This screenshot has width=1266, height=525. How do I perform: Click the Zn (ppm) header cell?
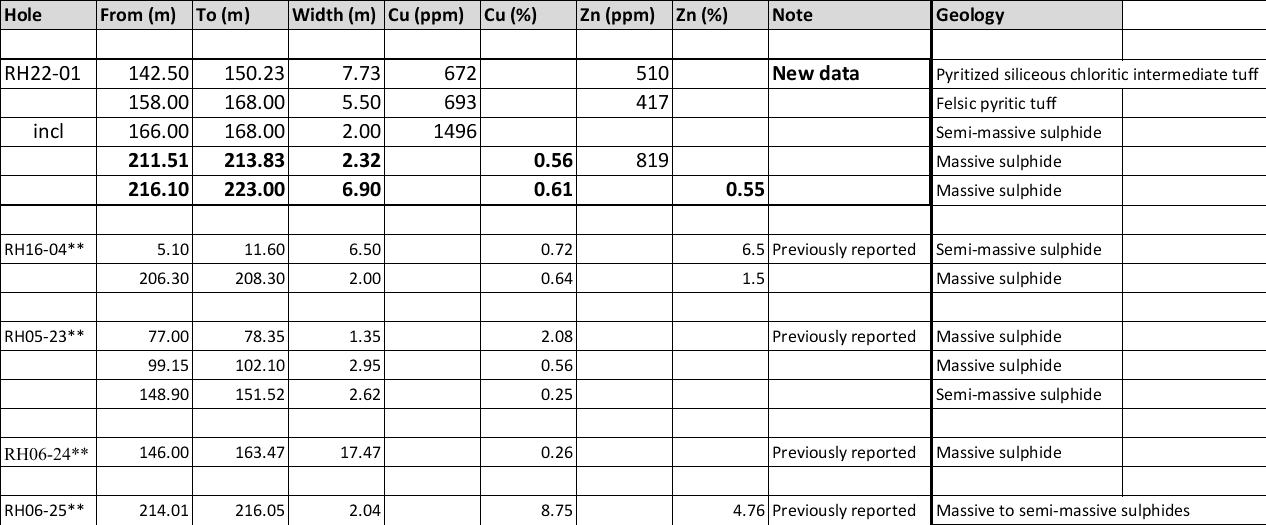point(622,16)
